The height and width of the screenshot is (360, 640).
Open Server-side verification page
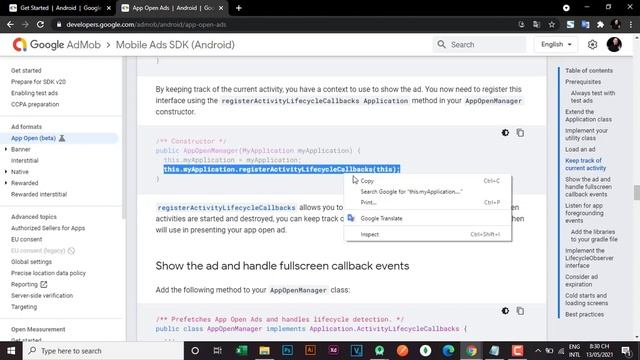[x=42, y=296]
